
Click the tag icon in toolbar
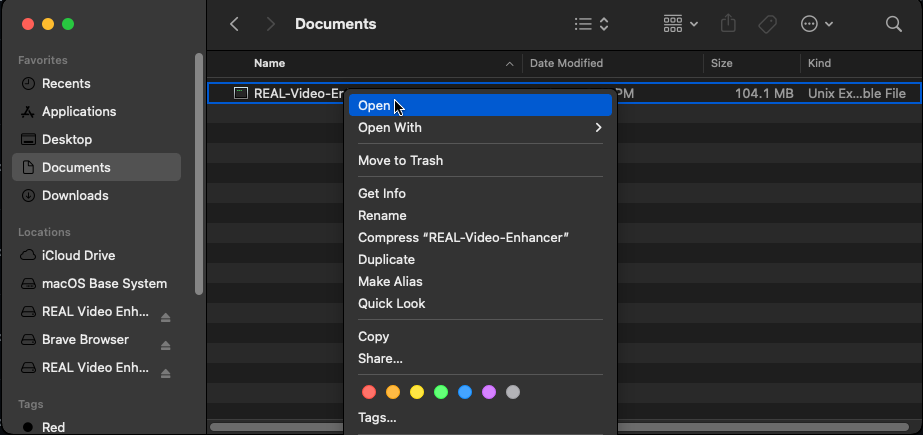(x=767, y=24)
